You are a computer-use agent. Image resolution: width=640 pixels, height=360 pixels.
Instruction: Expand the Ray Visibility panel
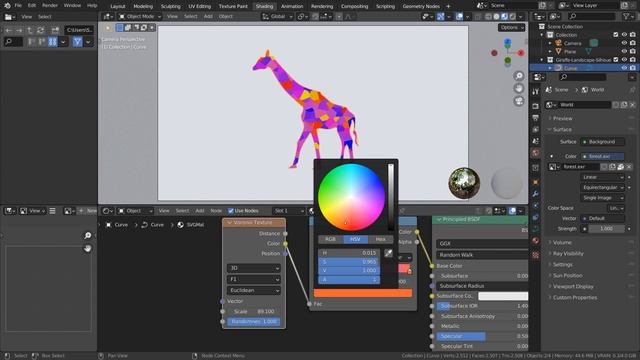pos(568,253)
